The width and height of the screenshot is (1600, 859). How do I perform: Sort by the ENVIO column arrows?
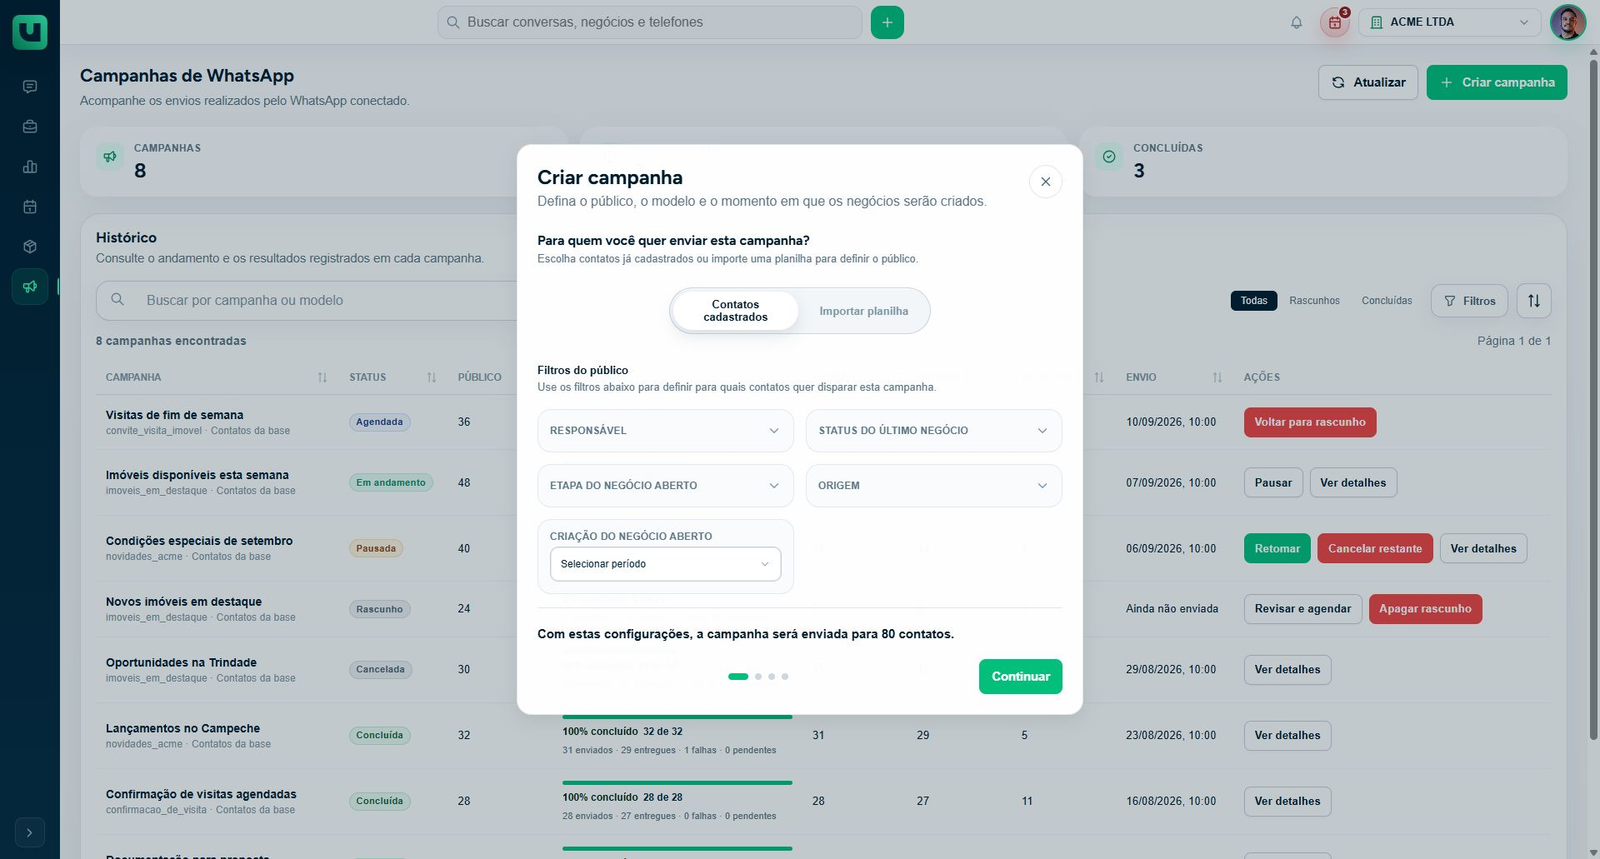point(1217,378)
